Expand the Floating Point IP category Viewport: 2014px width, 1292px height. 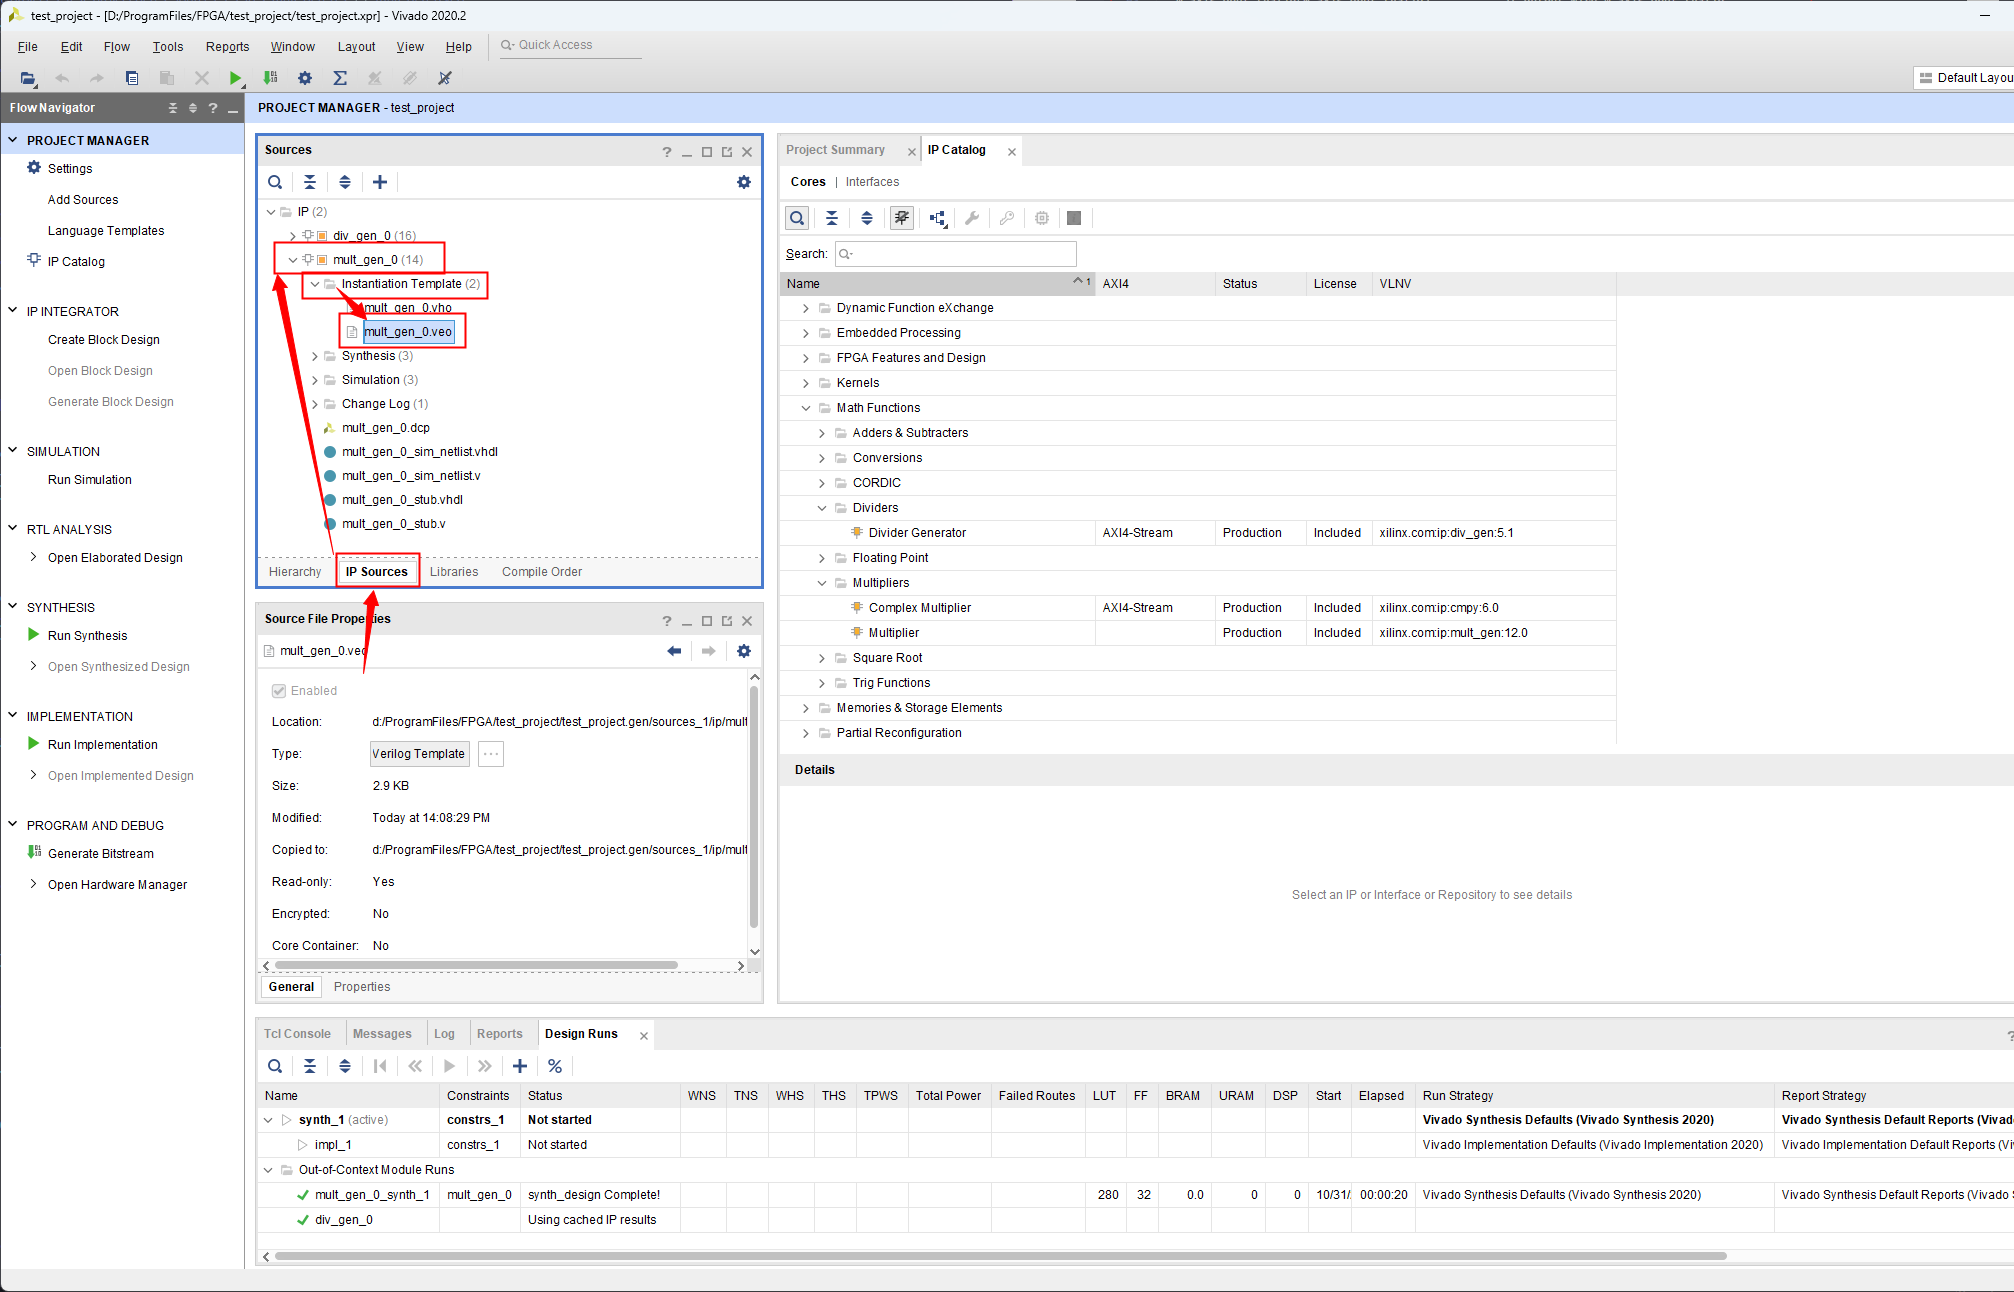(822, 558)
